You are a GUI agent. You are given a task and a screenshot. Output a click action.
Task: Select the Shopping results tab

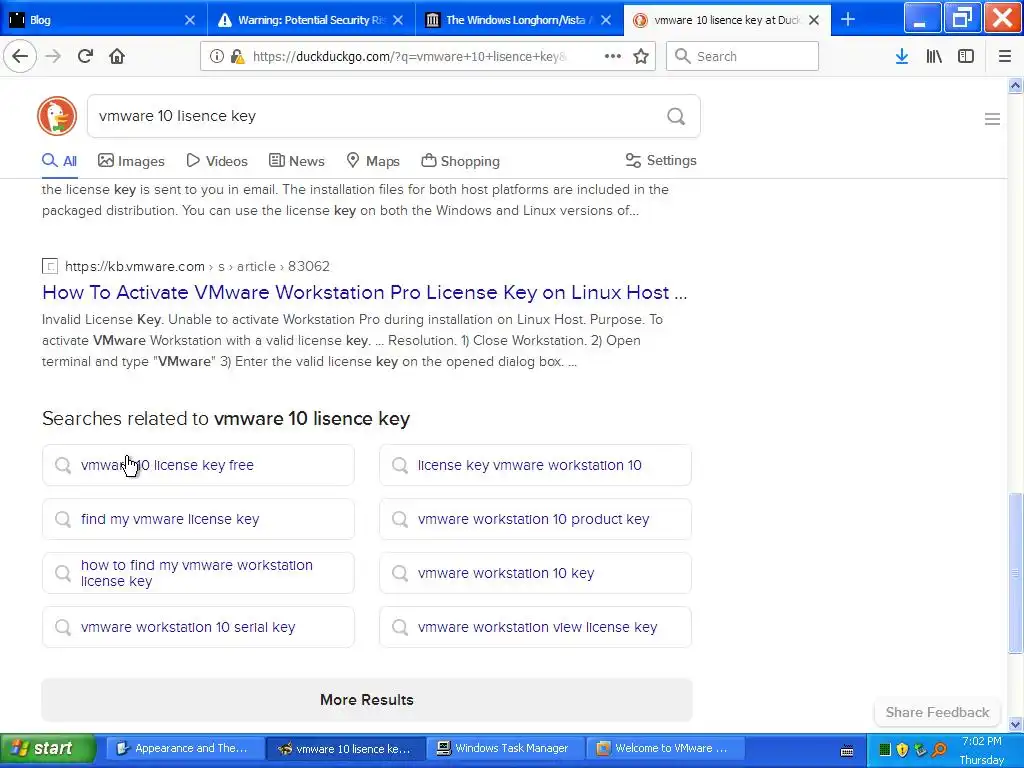460,161
